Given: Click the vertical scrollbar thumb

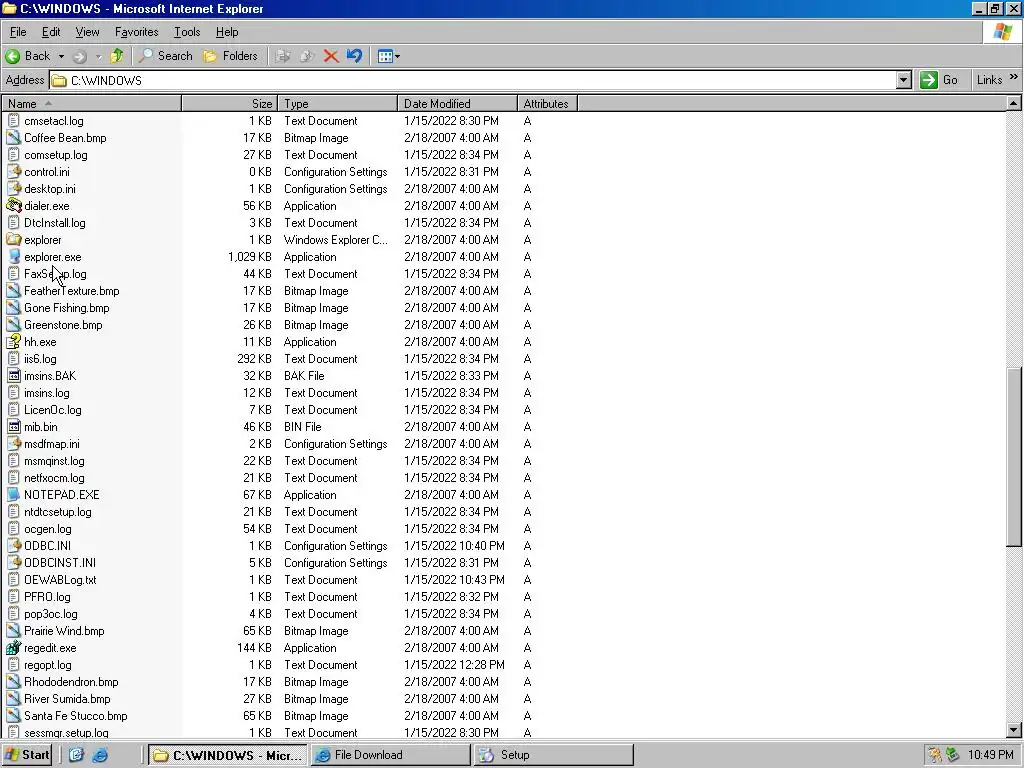Looking at the screenshot, I should [x=1014, y=455].
